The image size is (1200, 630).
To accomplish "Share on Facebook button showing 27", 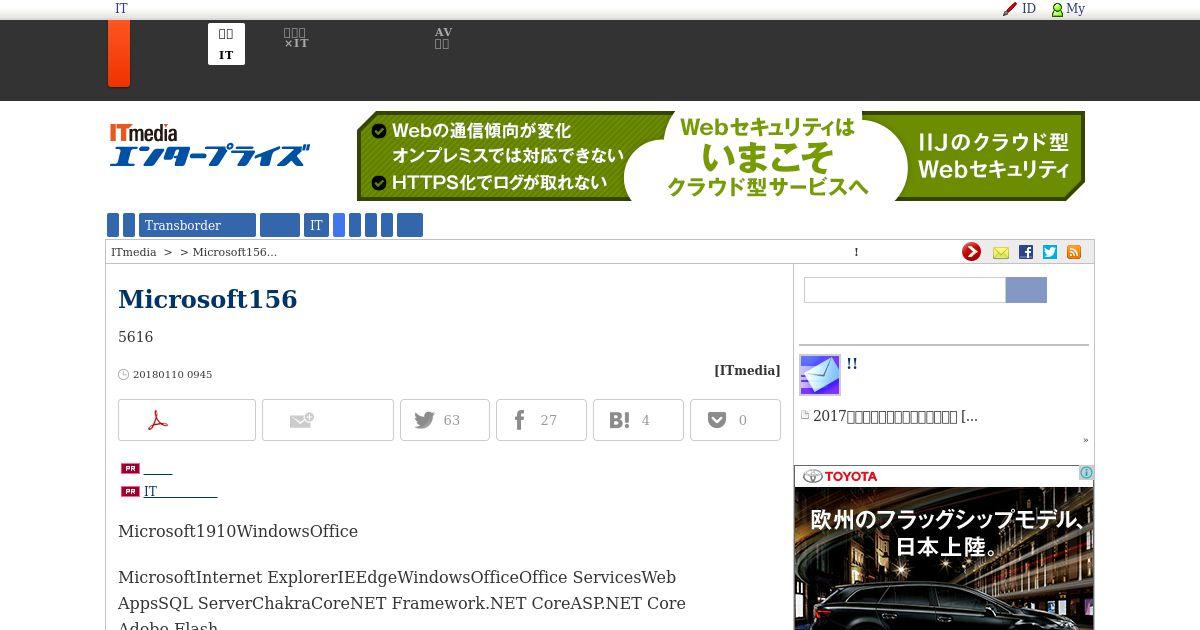I will tap(541, 420).
